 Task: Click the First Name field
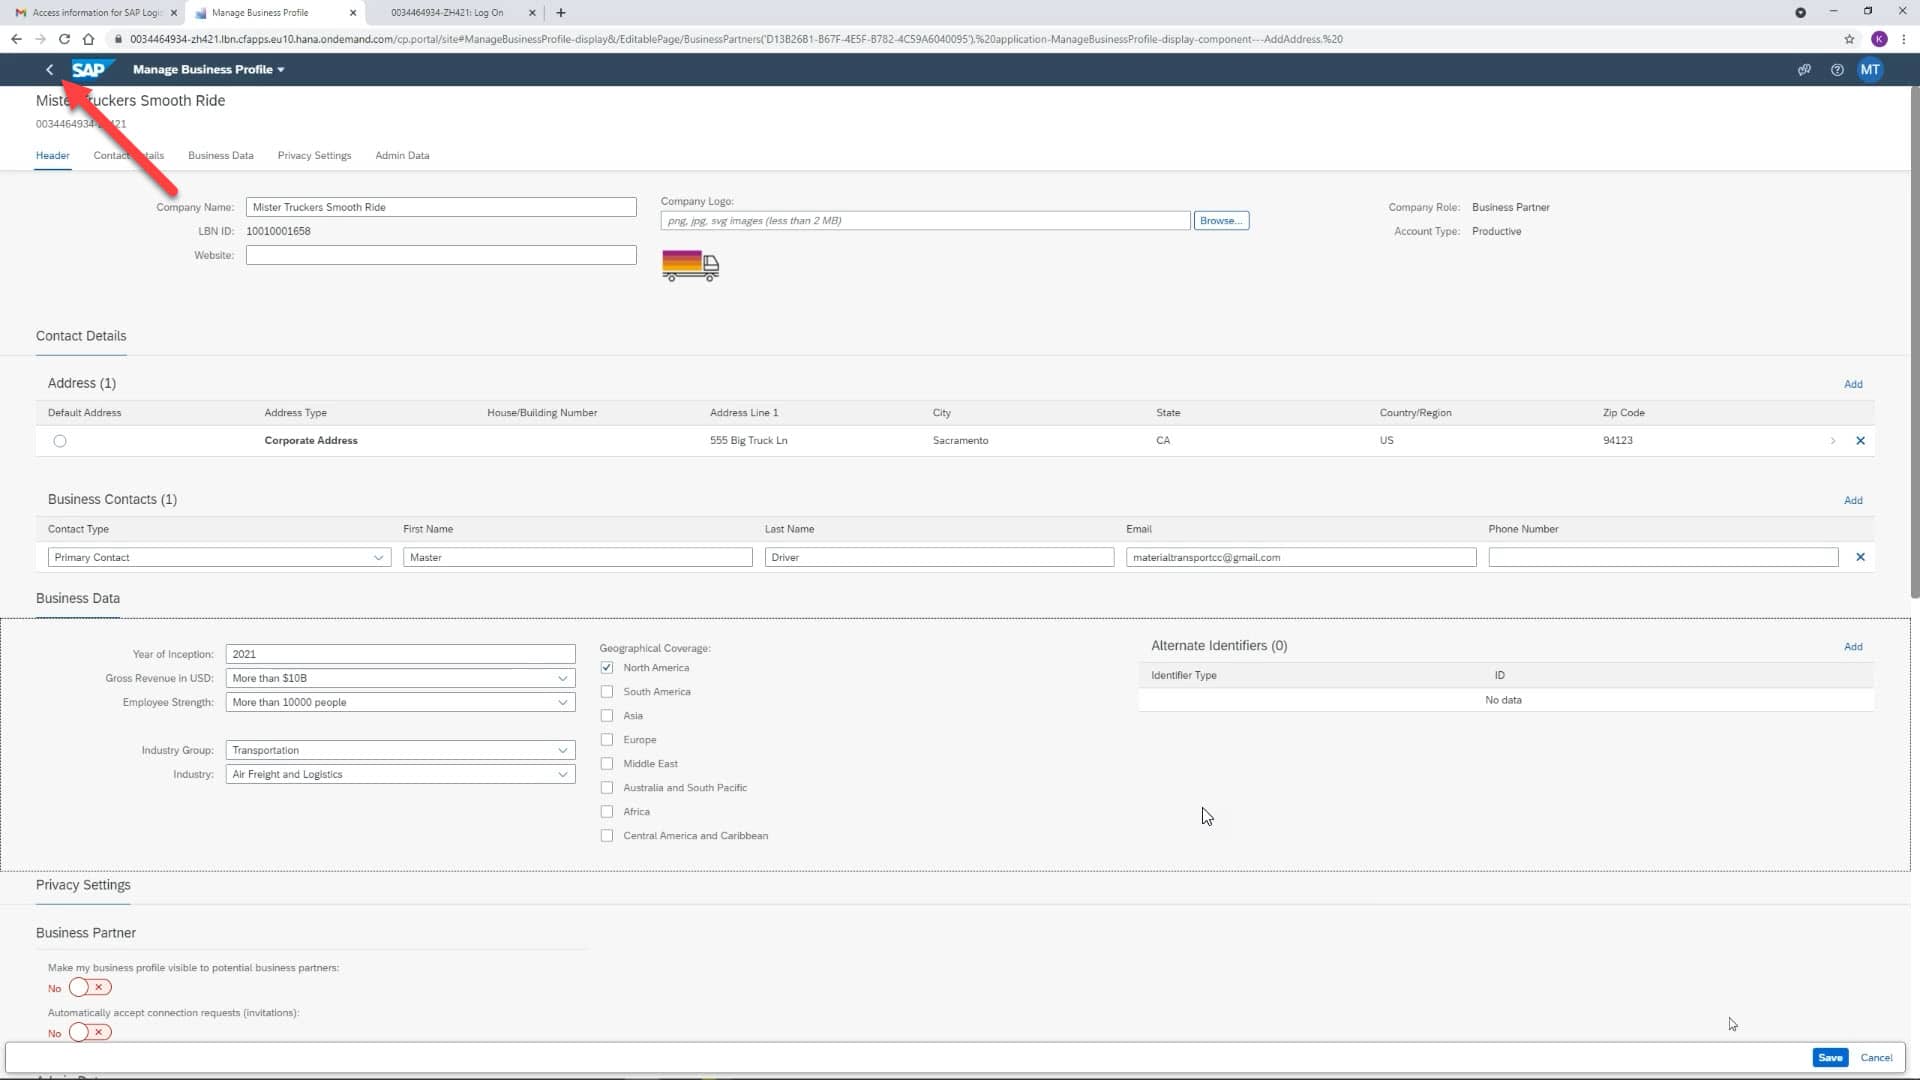[577, 557]
